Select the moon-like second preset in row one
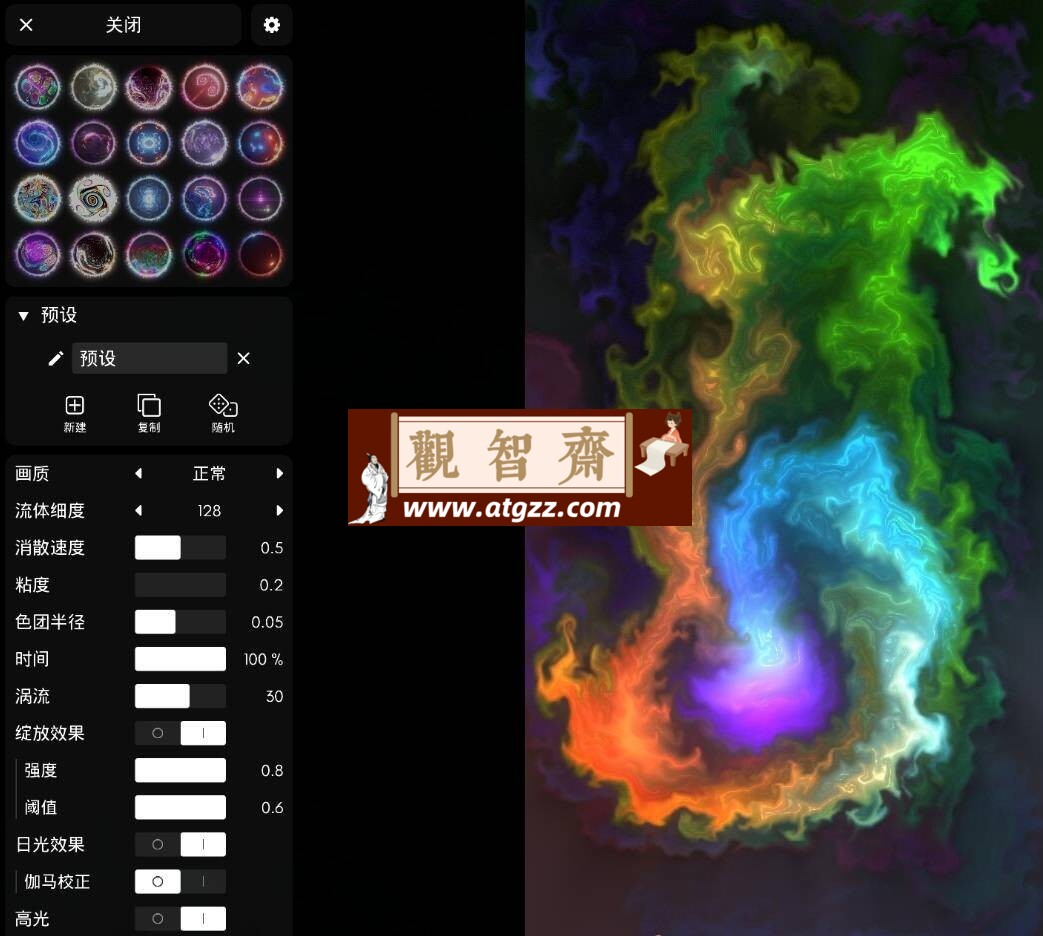This screenshot has width=1043, height=936. point(94,87)
